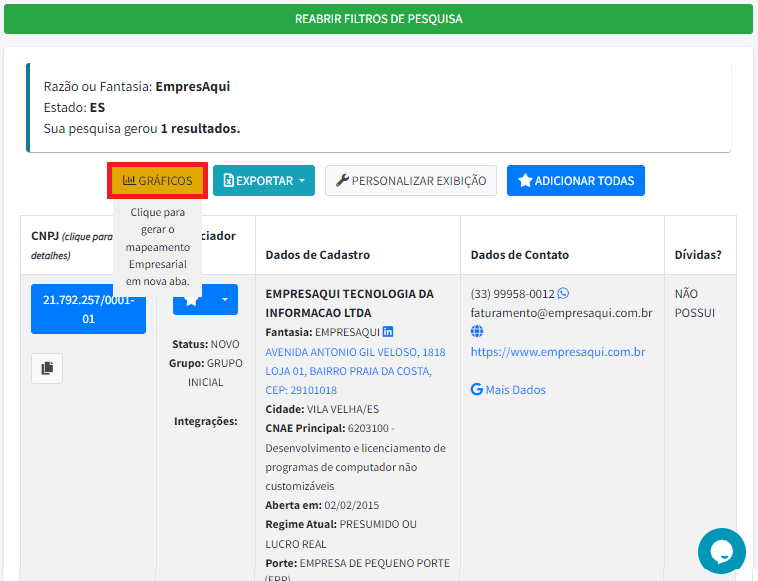The image size is (758, 581).
Task: Open details for CNPJ 21.792.257/0001-01
Action: point(88,309)
